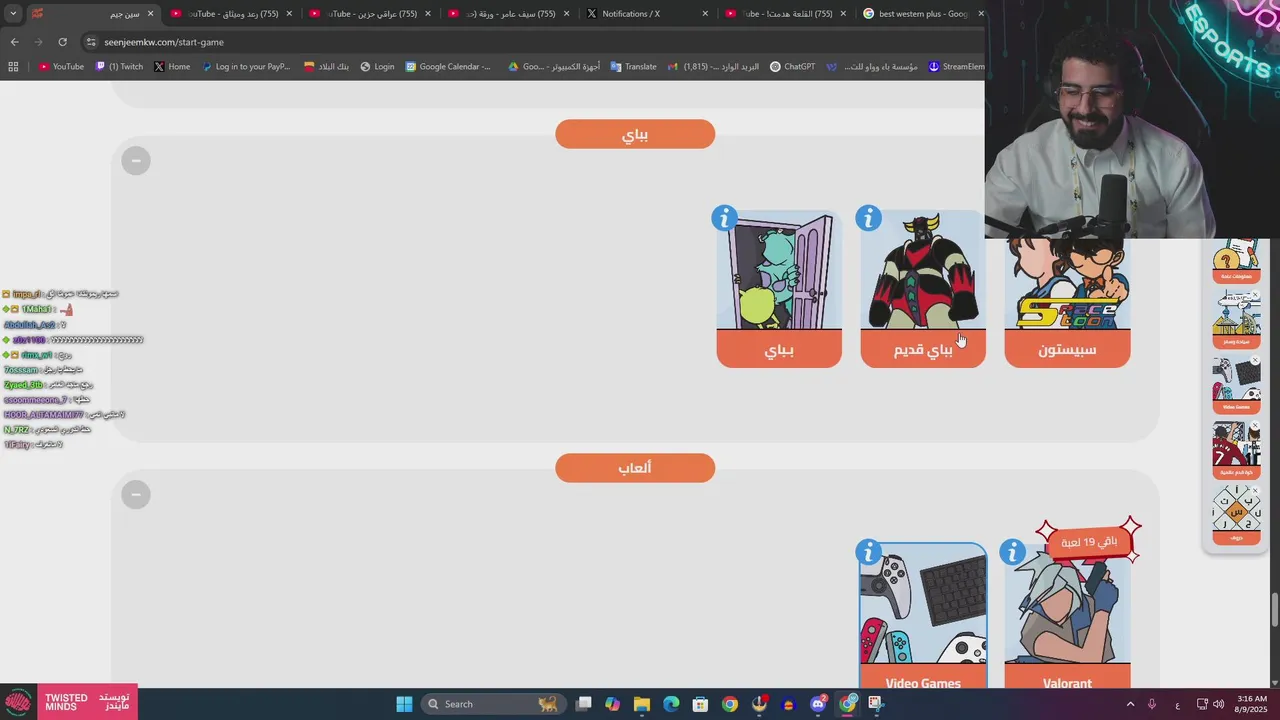Viewport: 1280px width, 720px height.
Task: Open the X Home bookmark
Action: (x=172, y=67)
